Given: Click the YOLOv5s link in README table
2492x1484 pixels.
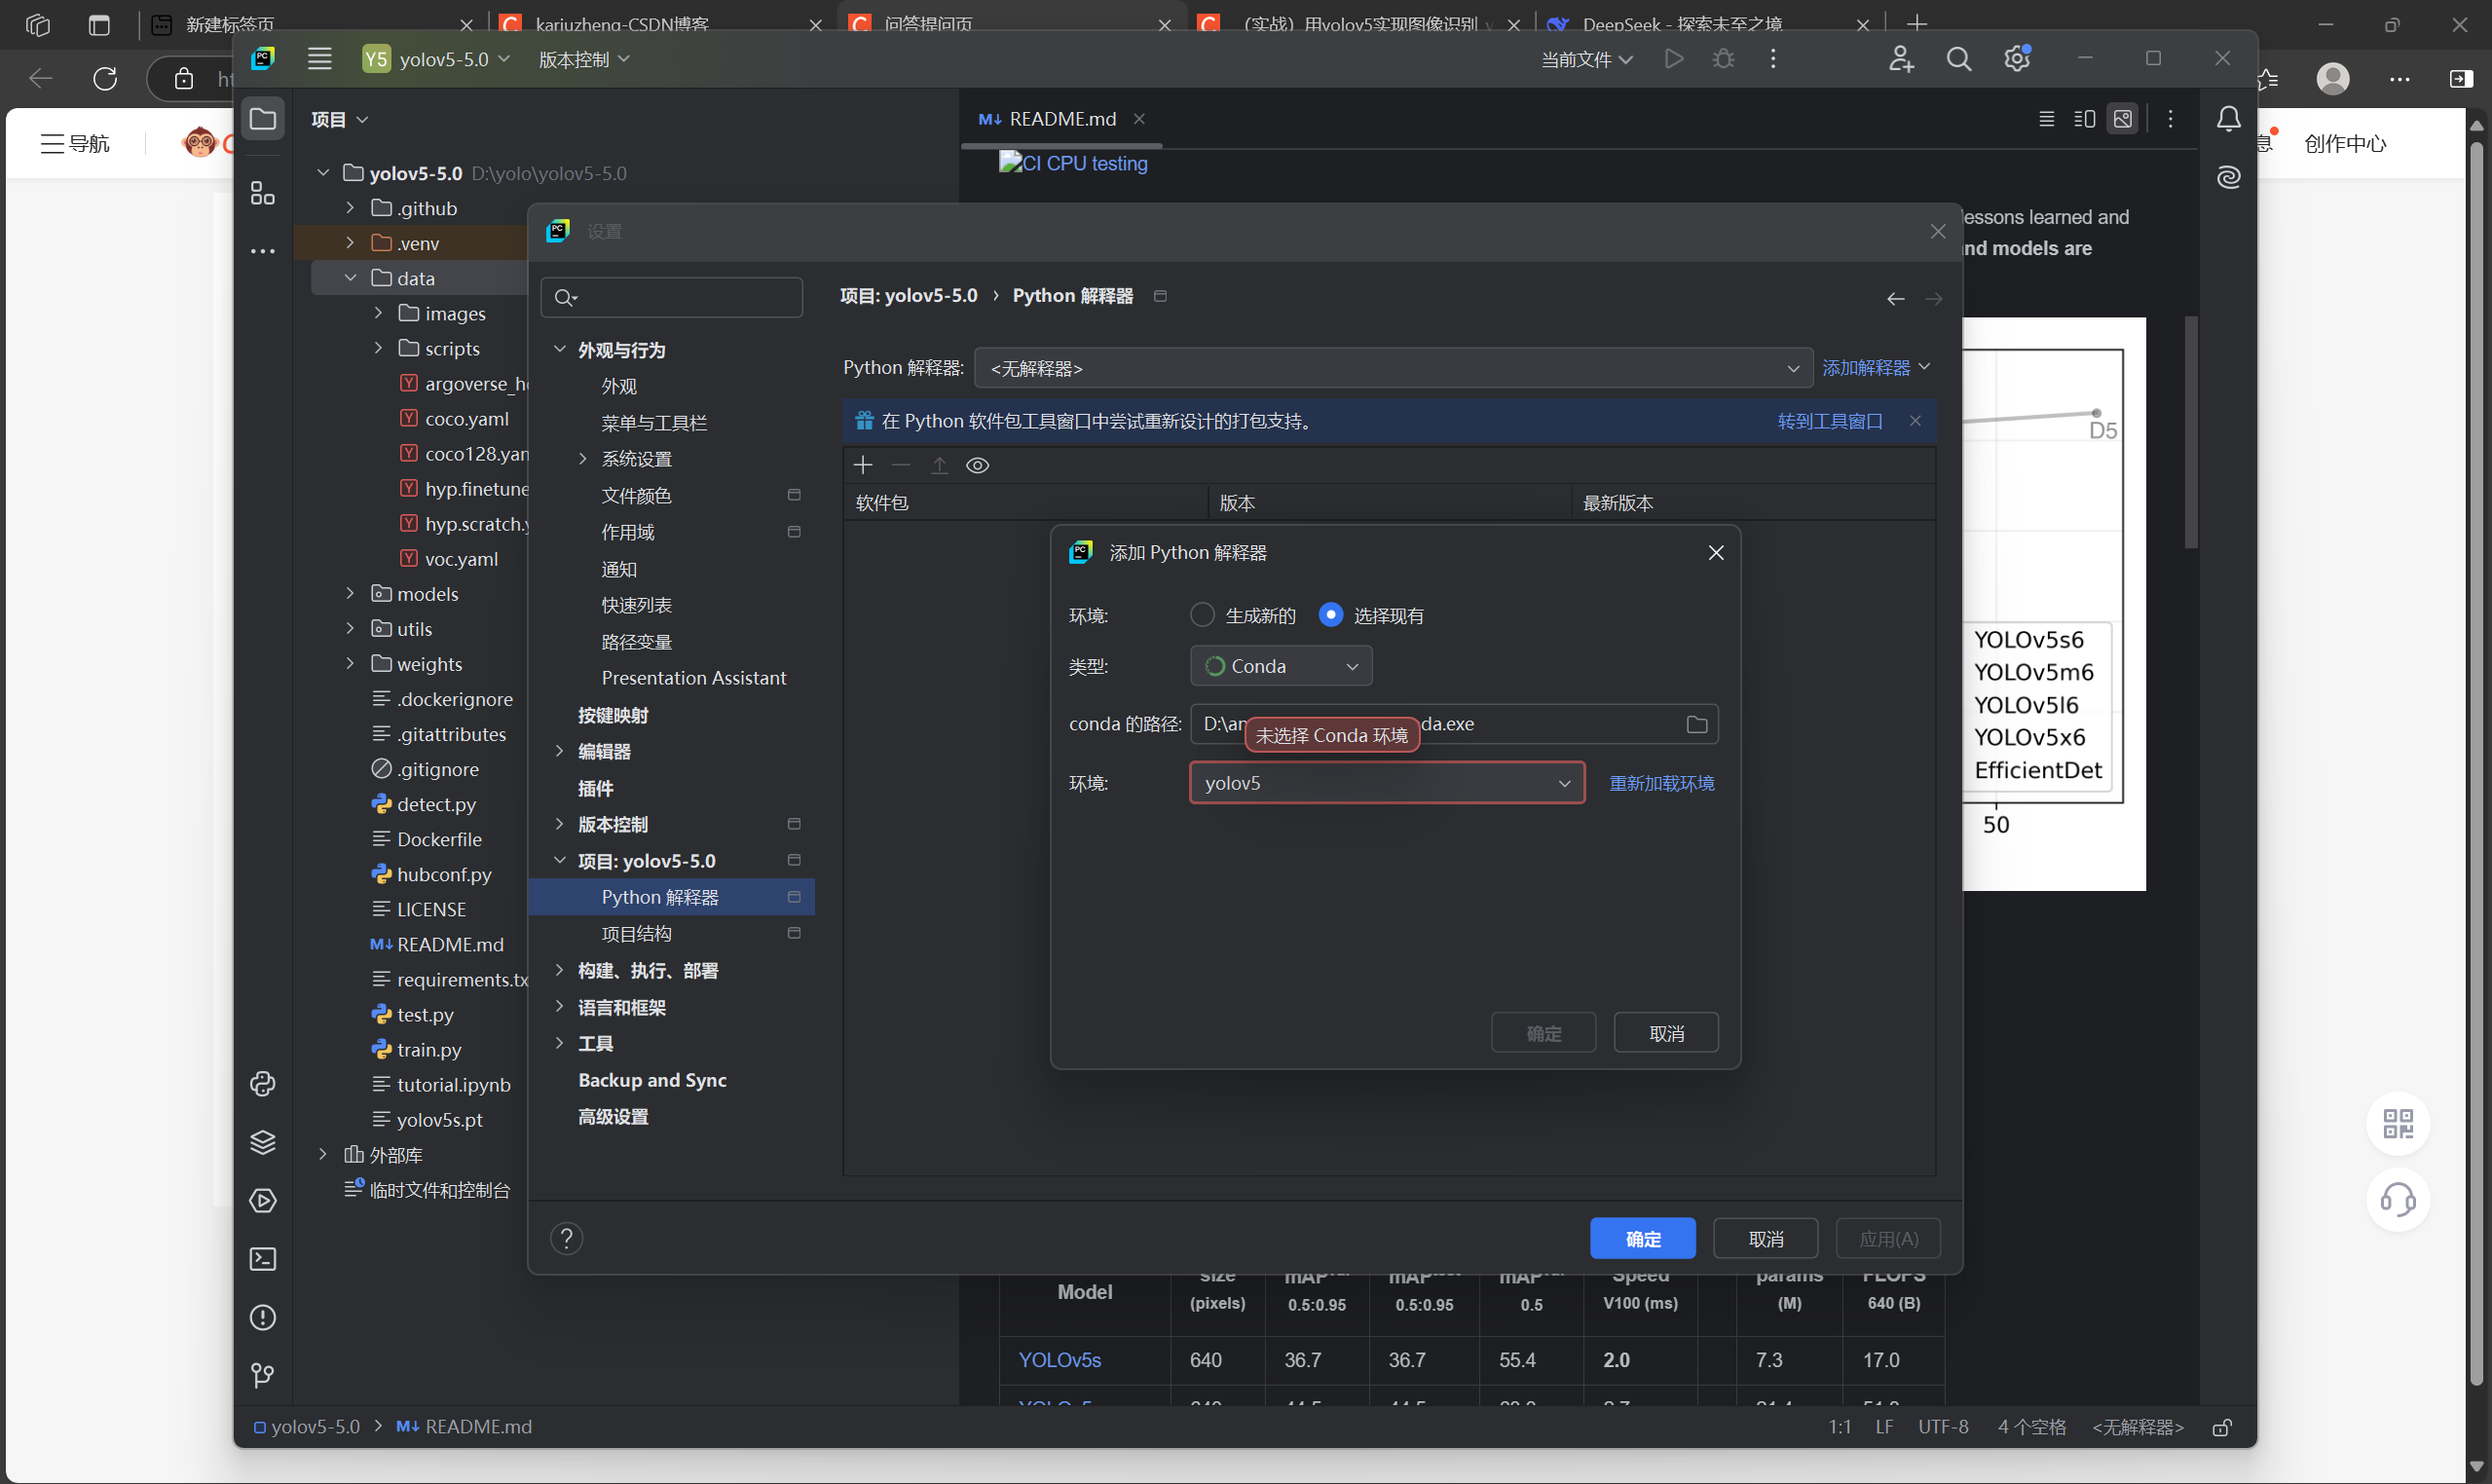Looking at the screenshot, I should [1060, 1360].
